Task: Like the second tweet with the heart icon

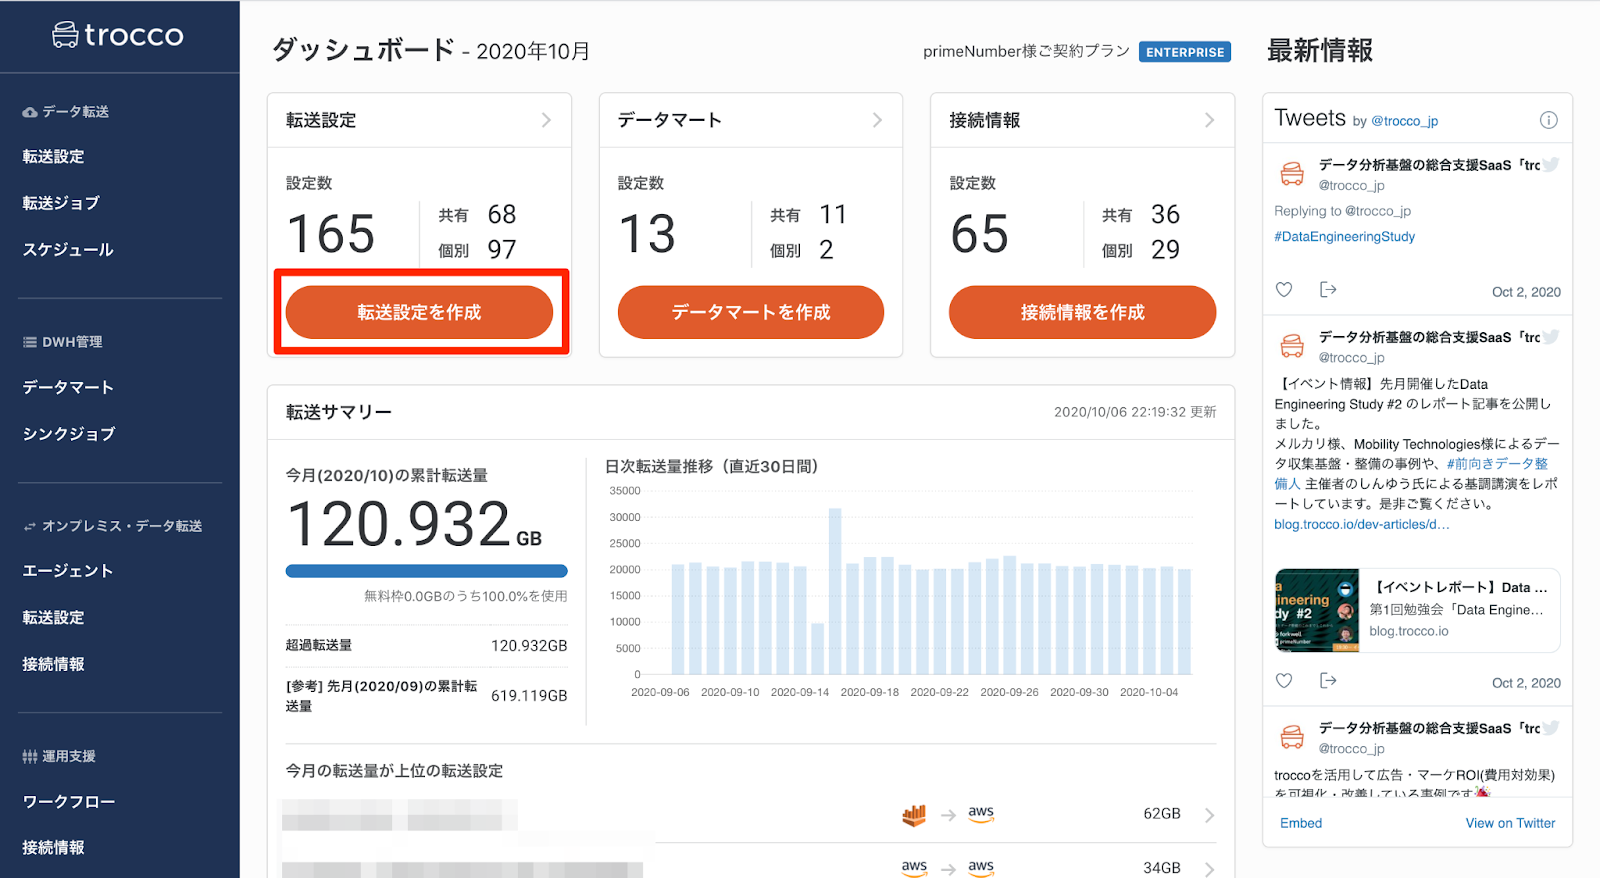Action: (1284, 681)
